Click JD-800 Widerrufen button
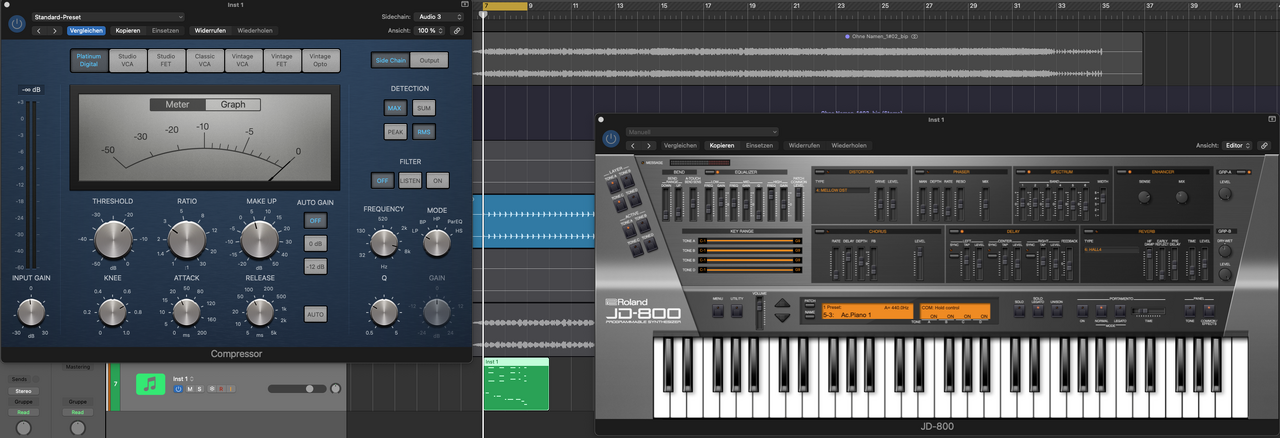This screenshot has width=1280, height=438. 804,145
